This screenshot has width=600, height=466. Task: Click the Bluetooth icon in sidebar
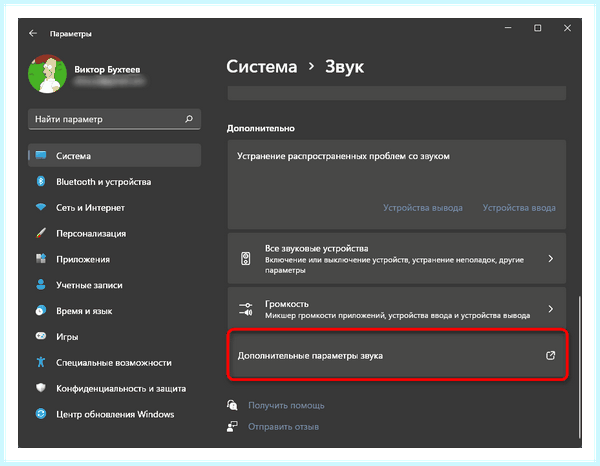point(41,181)
